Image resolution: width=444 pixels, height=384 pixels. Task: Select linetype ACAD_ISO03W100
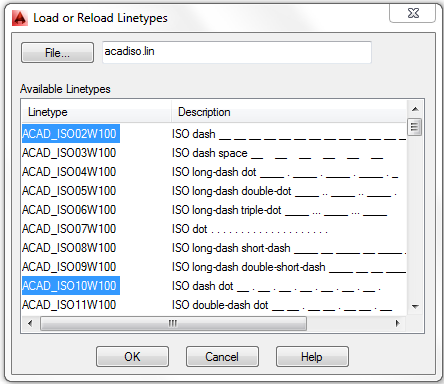pyautogui.click(x=69, y=153)
